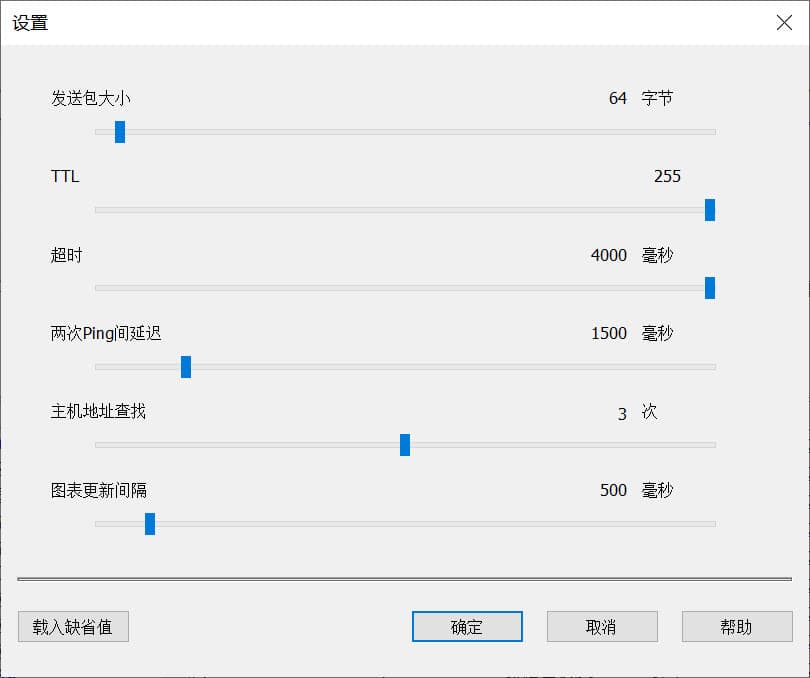Select the 超时 slider thumb
The height and width of the screenshot is (678, 810).
point(711,289)
